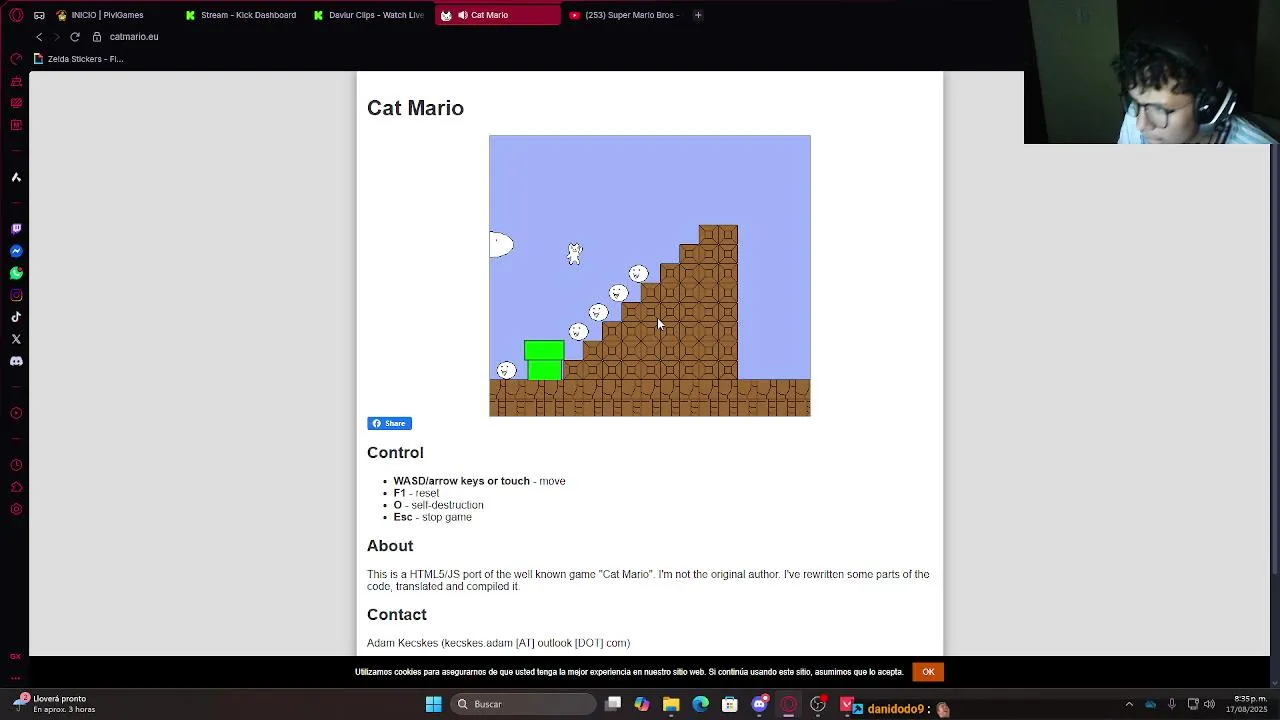Click the 'O - self-destruction' line
Image resolution: width=1280 pixels, height=720 pixels.
pos(438,505)
